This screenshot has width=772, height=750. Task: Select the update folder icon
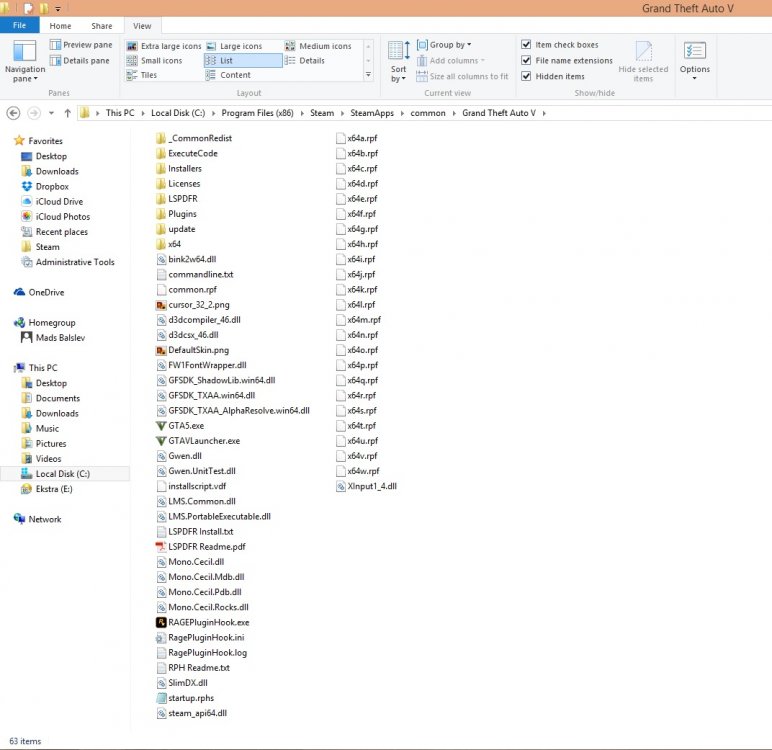point(161,229)
